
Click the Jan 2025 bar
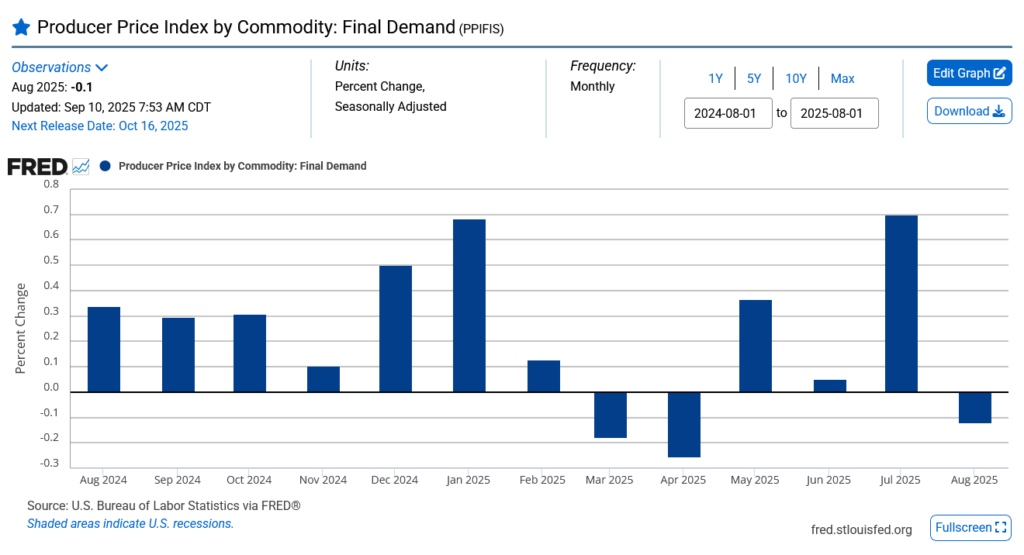click(469, 305)
